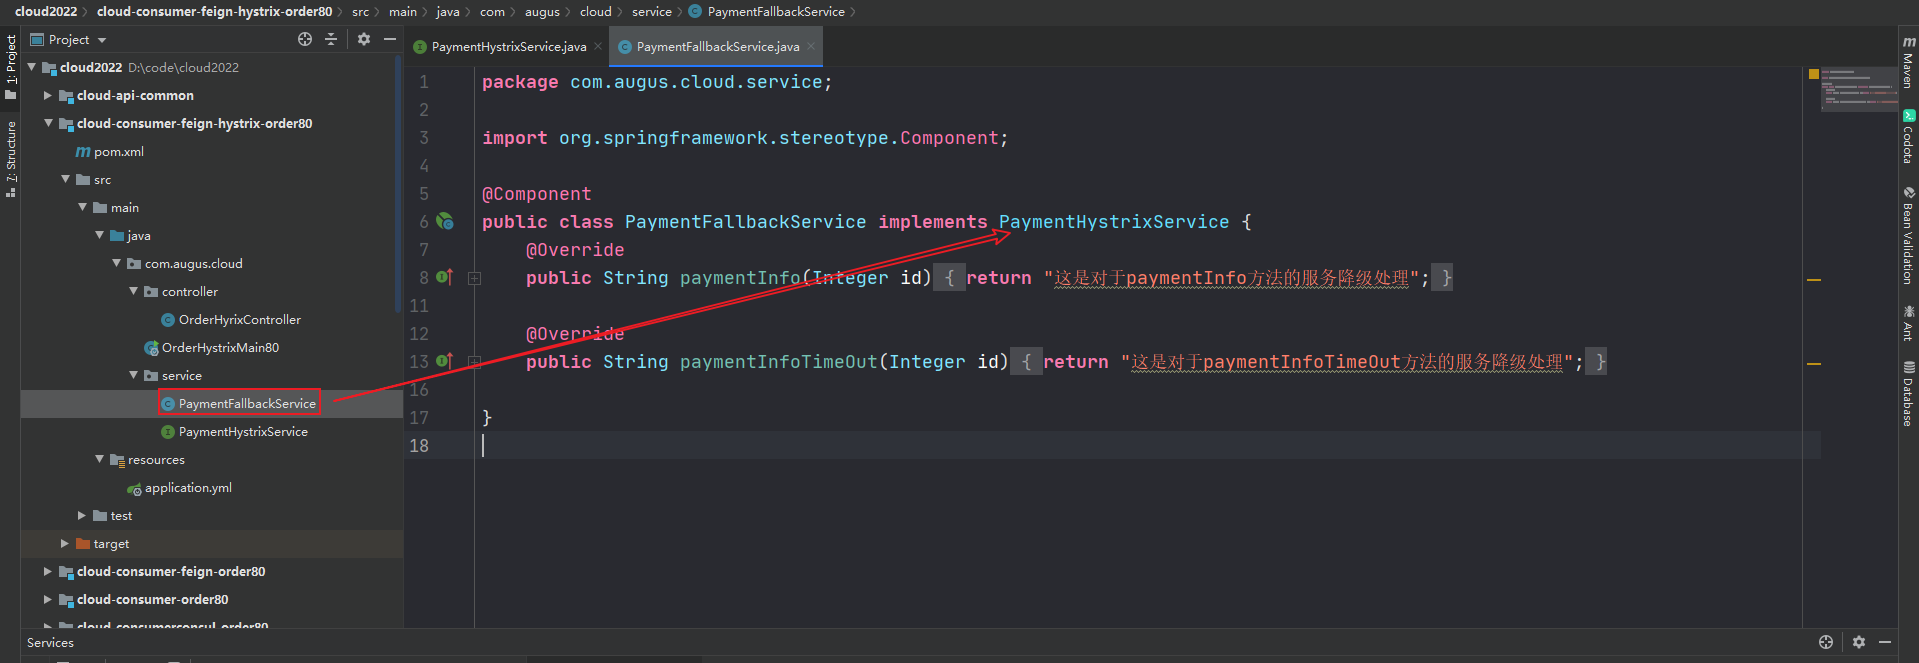This screenshot has height=663, width=1919.
Task: Click the warning marker for line 8 on the error stripe
Action: pos(1814,280)
